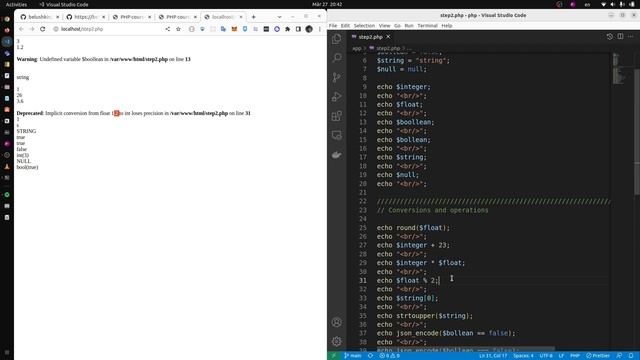Switch to the second GitHub https tab
This screenshot has width=640, height=360.
click(x=86, y=17)
